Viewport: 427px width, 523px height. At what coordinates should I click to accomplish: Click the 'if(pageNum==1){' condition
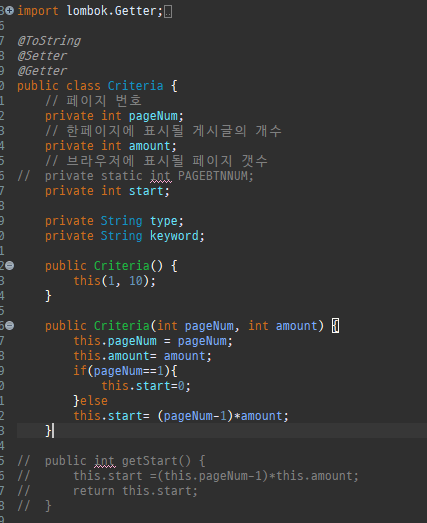[125, 371]
